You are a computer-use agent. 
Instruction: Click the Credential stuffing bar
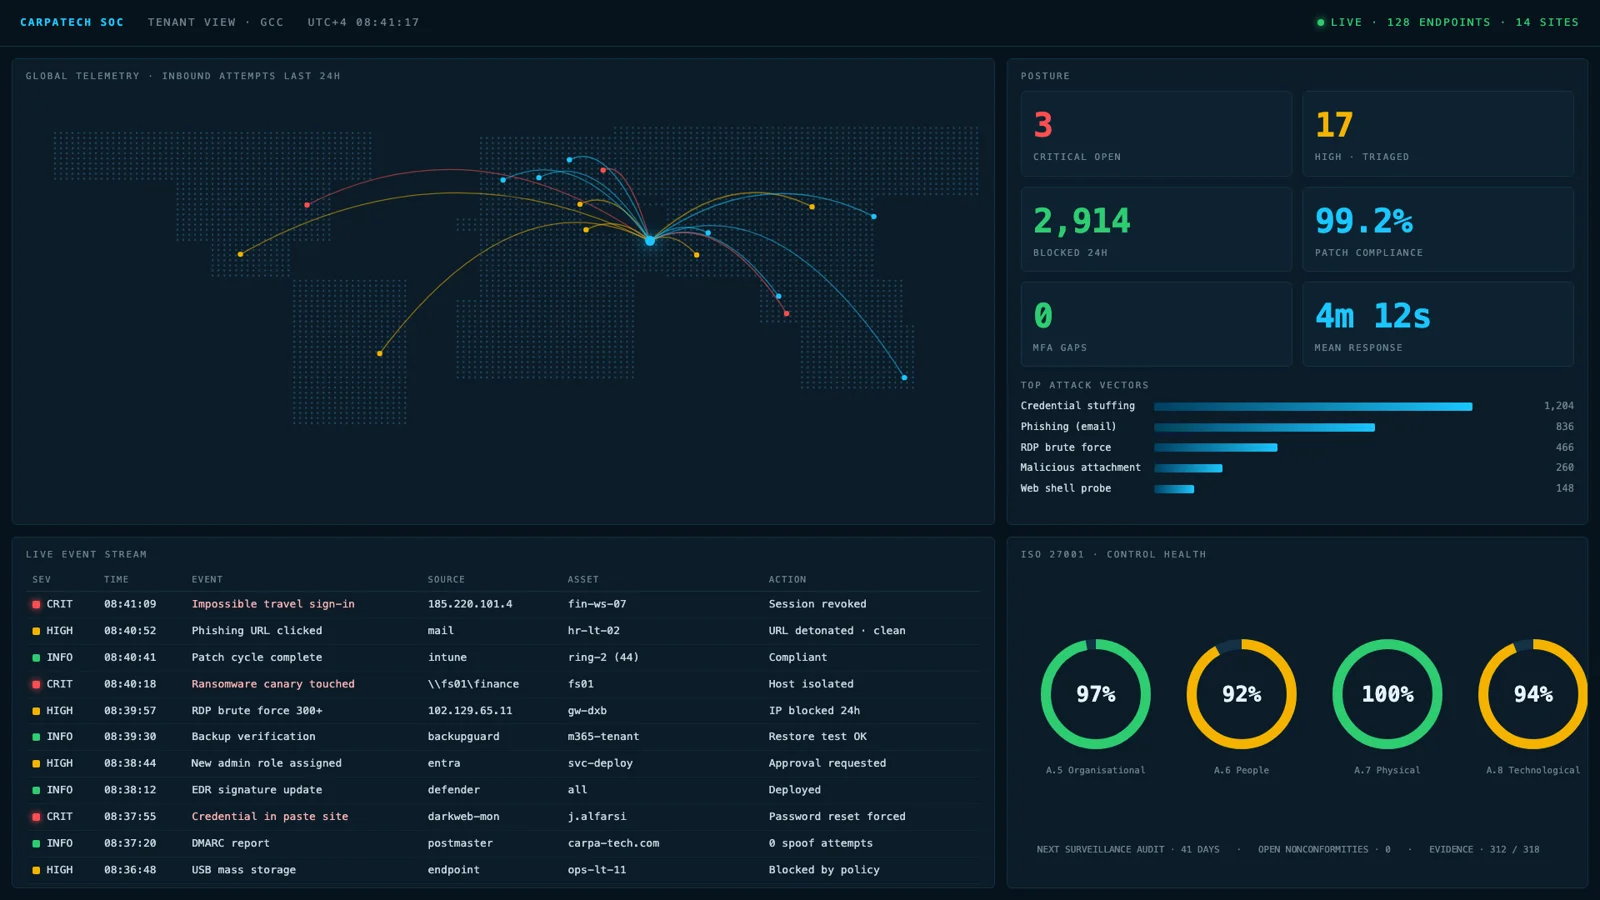[1313, 406]
